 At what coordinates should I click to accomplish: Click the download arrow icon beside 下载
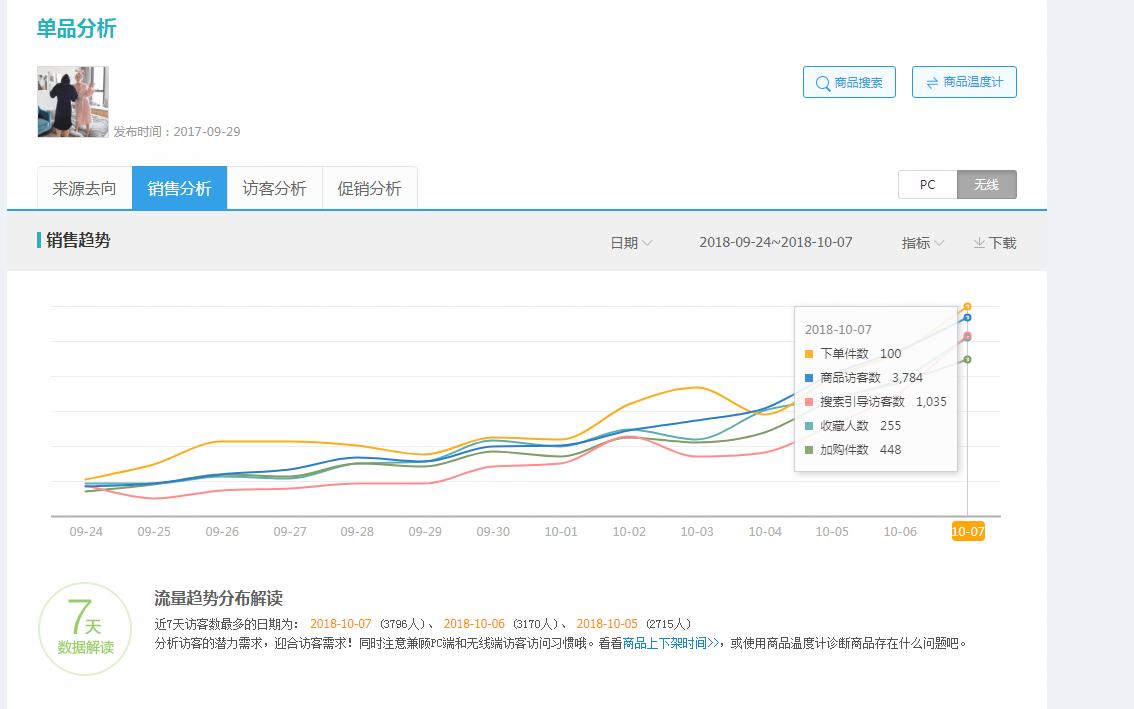point(979,243)
